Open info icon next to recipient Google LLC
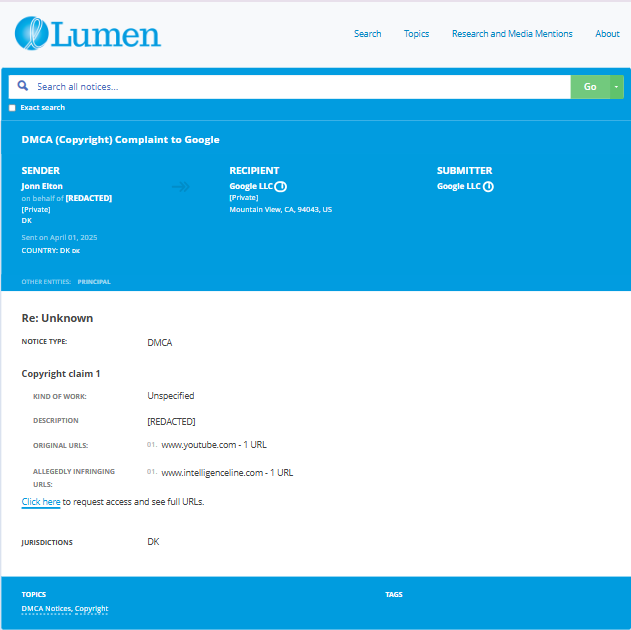Image resolution: width=631 pixels, height=630 pixels. pyautogui.click(x=280, y=186)
